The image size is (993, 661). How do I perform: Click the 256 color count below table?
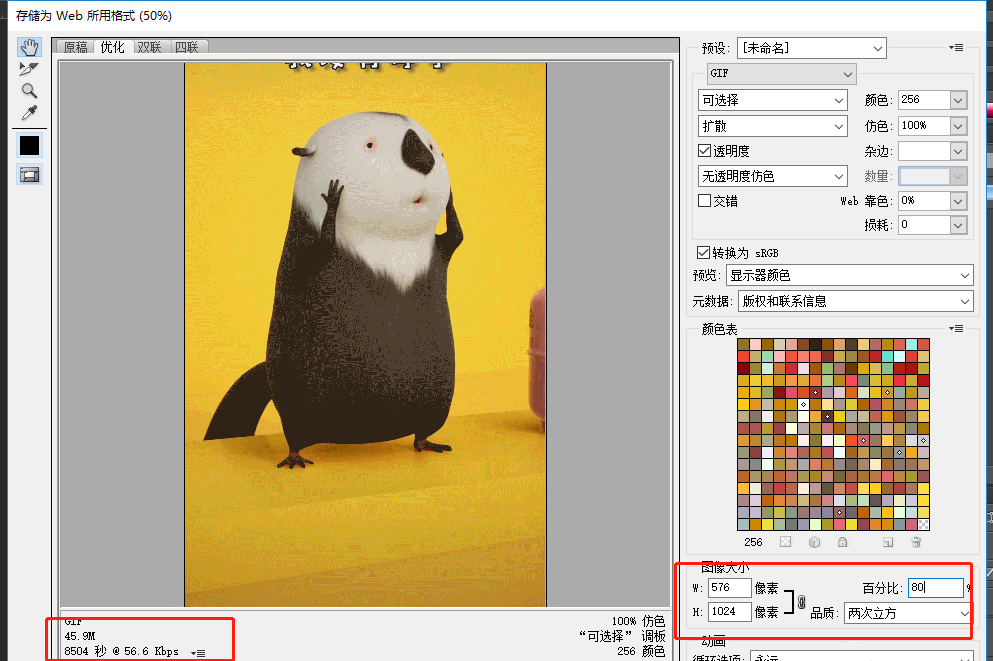pyautogui.click(x=753, y=542)
